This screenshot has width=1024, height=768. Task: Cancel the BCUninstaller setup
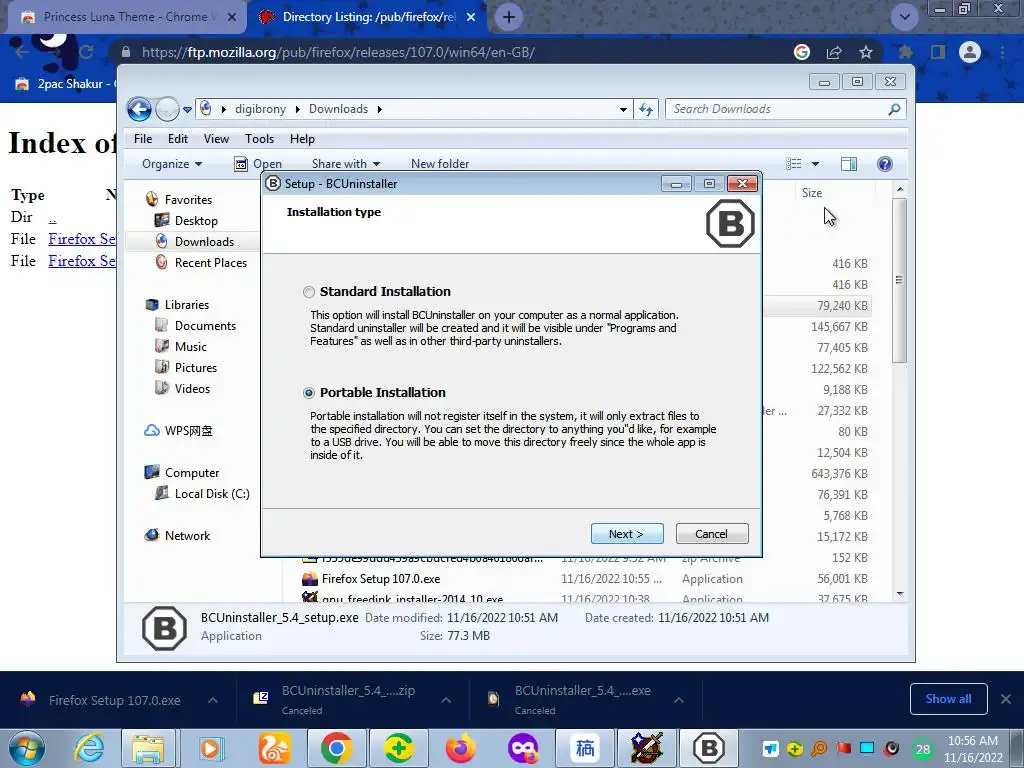tap(712, 534)
